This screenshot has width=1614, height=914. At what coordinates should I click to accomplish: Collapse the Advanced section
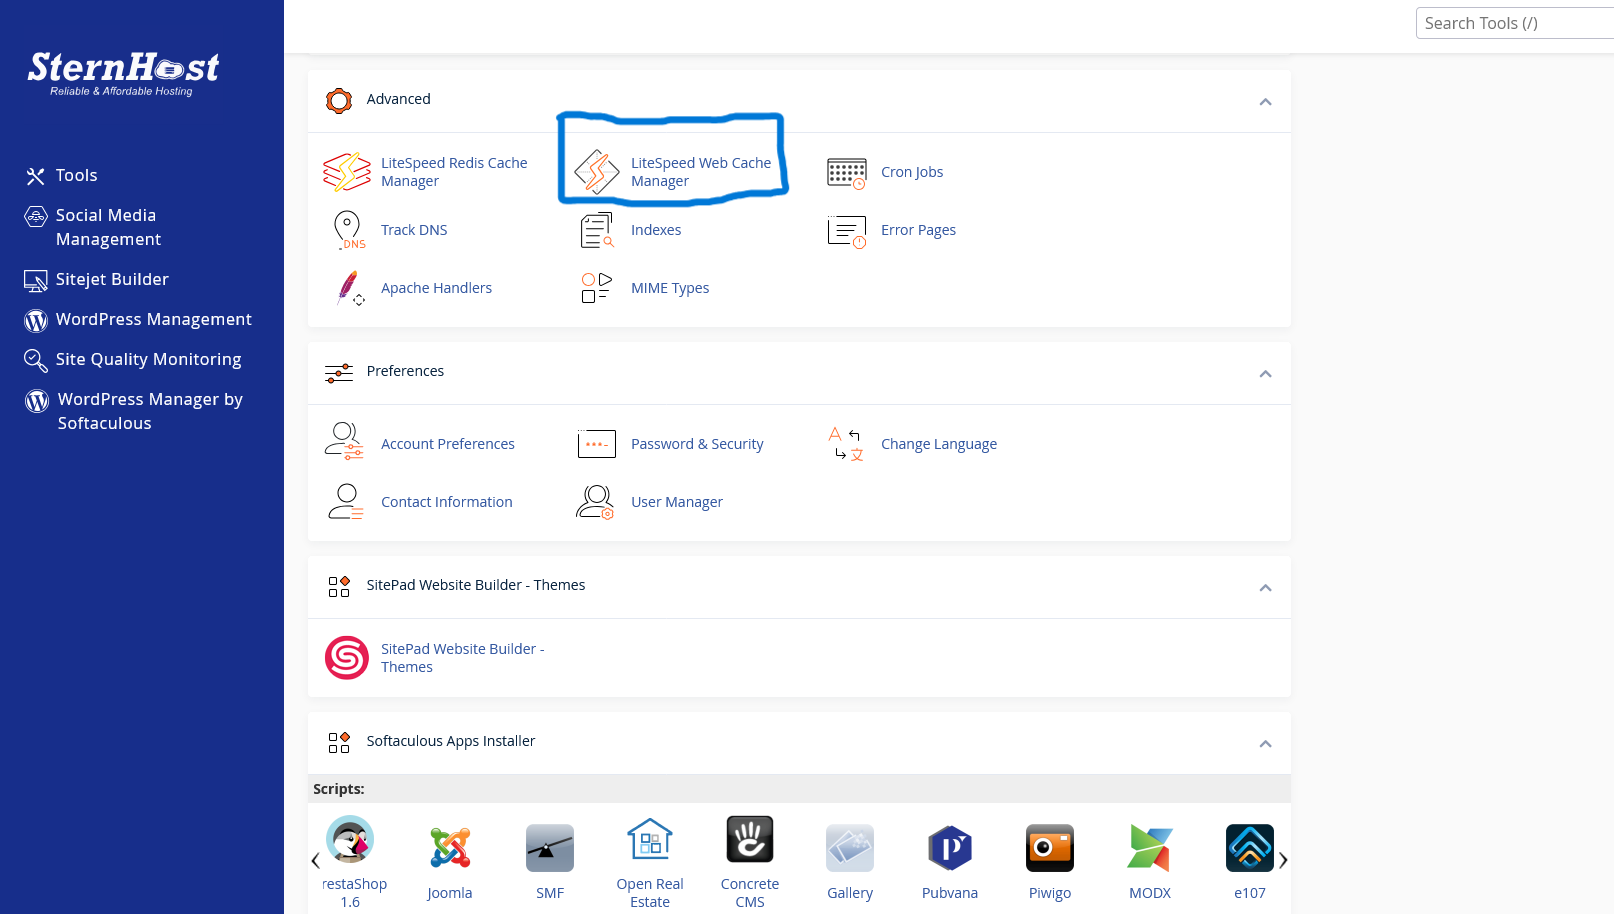pyautogui.click(x=1265, y=102)
